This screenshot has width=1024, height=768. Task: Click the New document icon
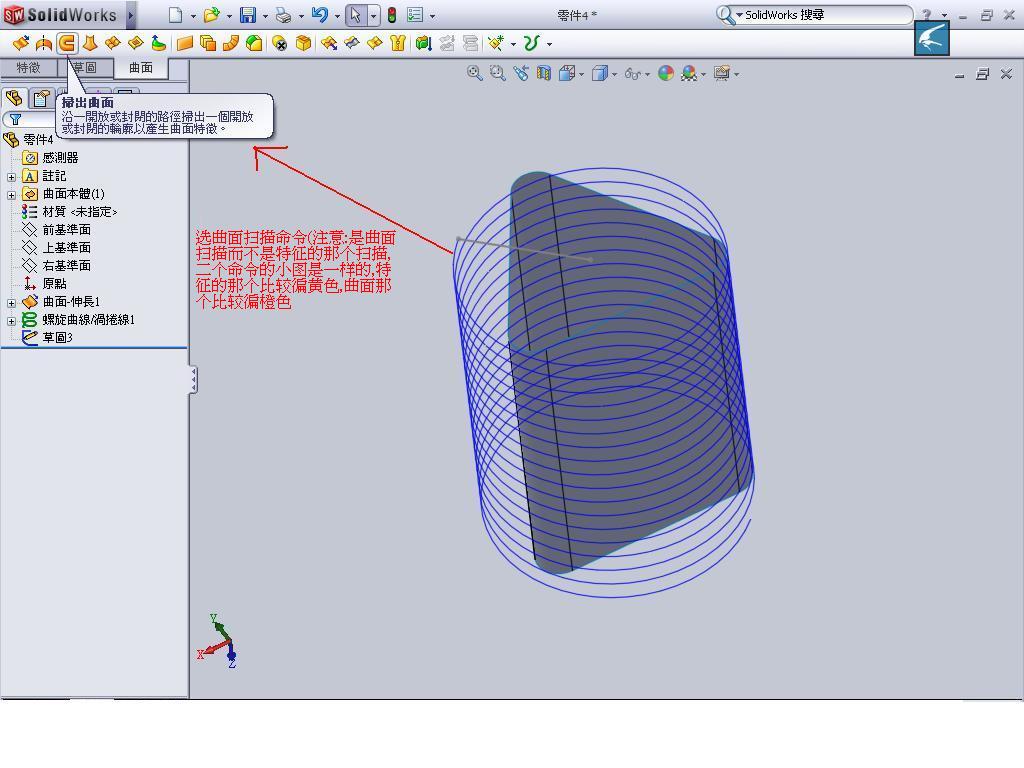175,15
